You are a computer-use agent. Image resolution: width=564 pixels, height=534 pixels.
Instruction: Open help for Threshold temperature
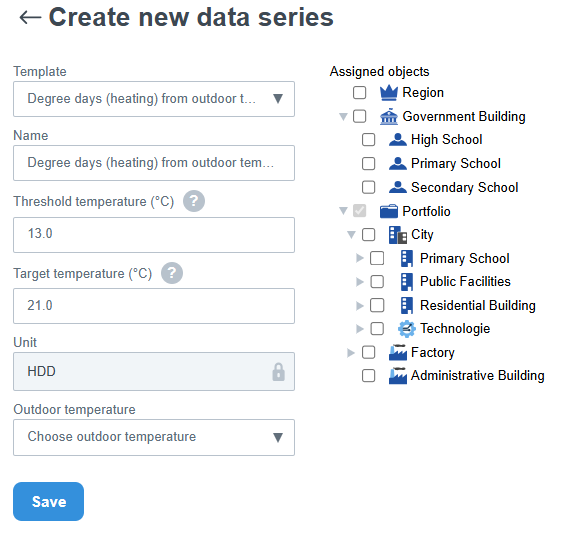194,201
